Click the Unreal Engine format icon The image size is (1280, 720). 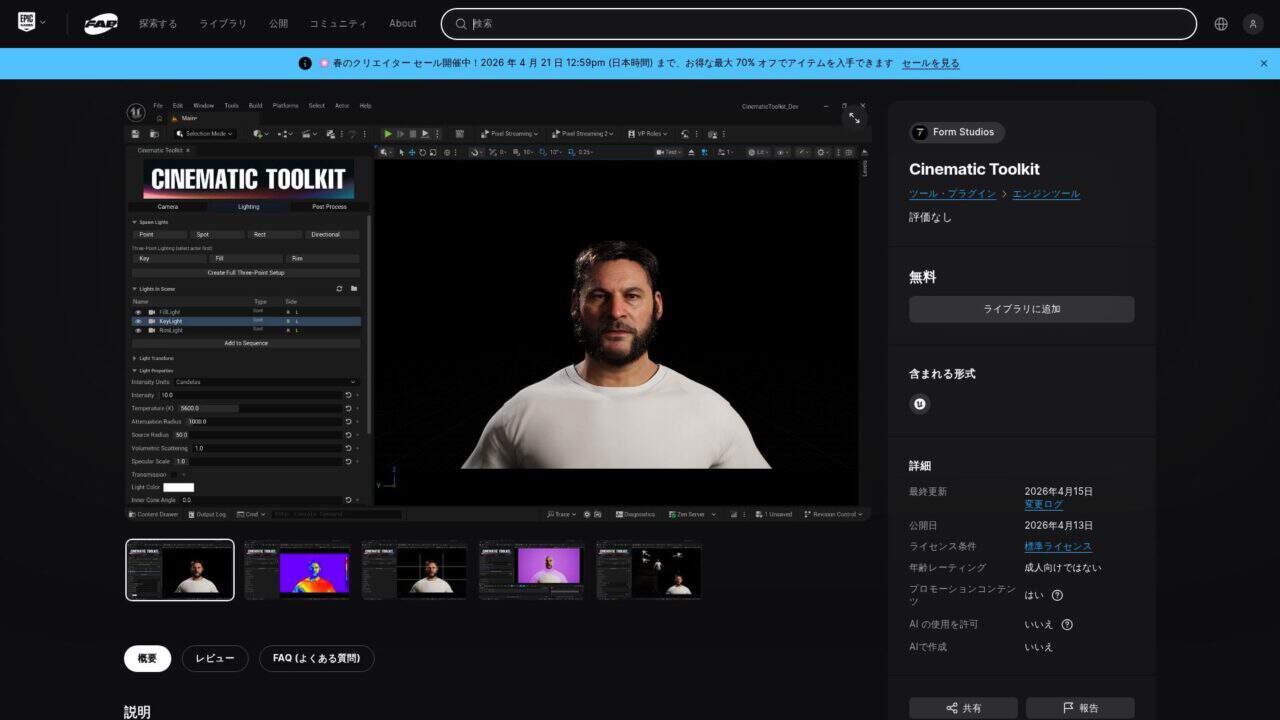[x=920, y=404]
